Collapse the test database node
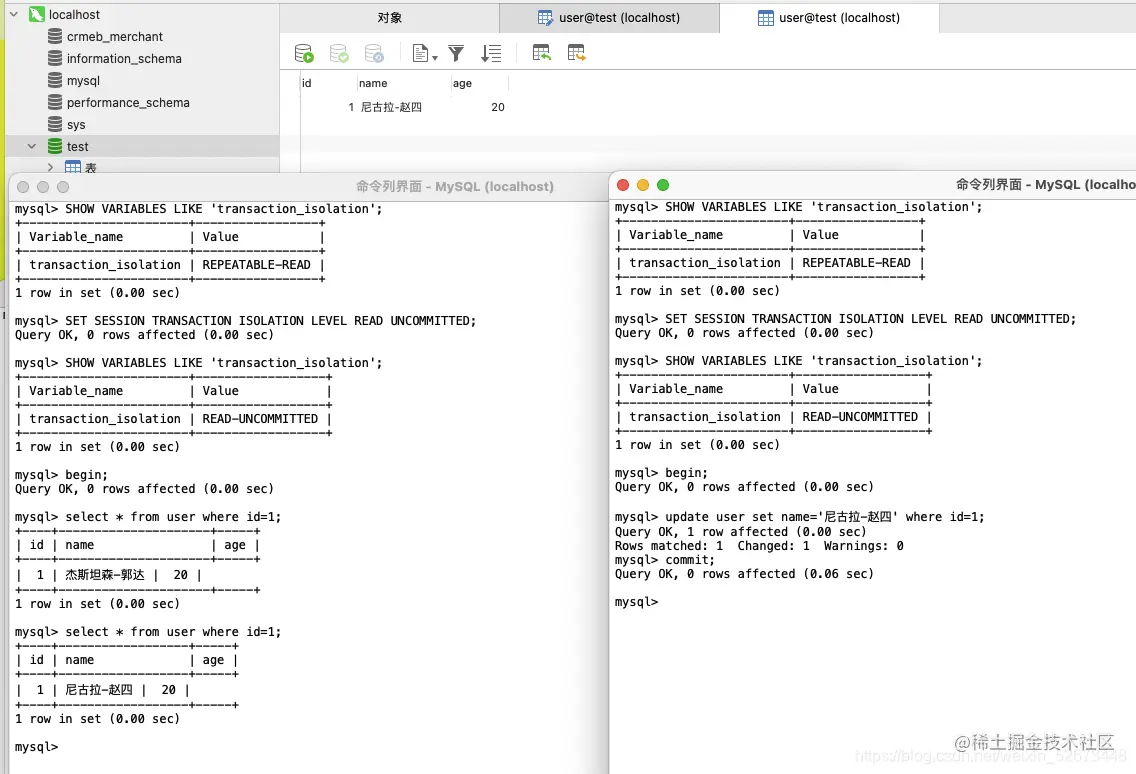This screenshot has width=1136, height=774. [32, 146]
